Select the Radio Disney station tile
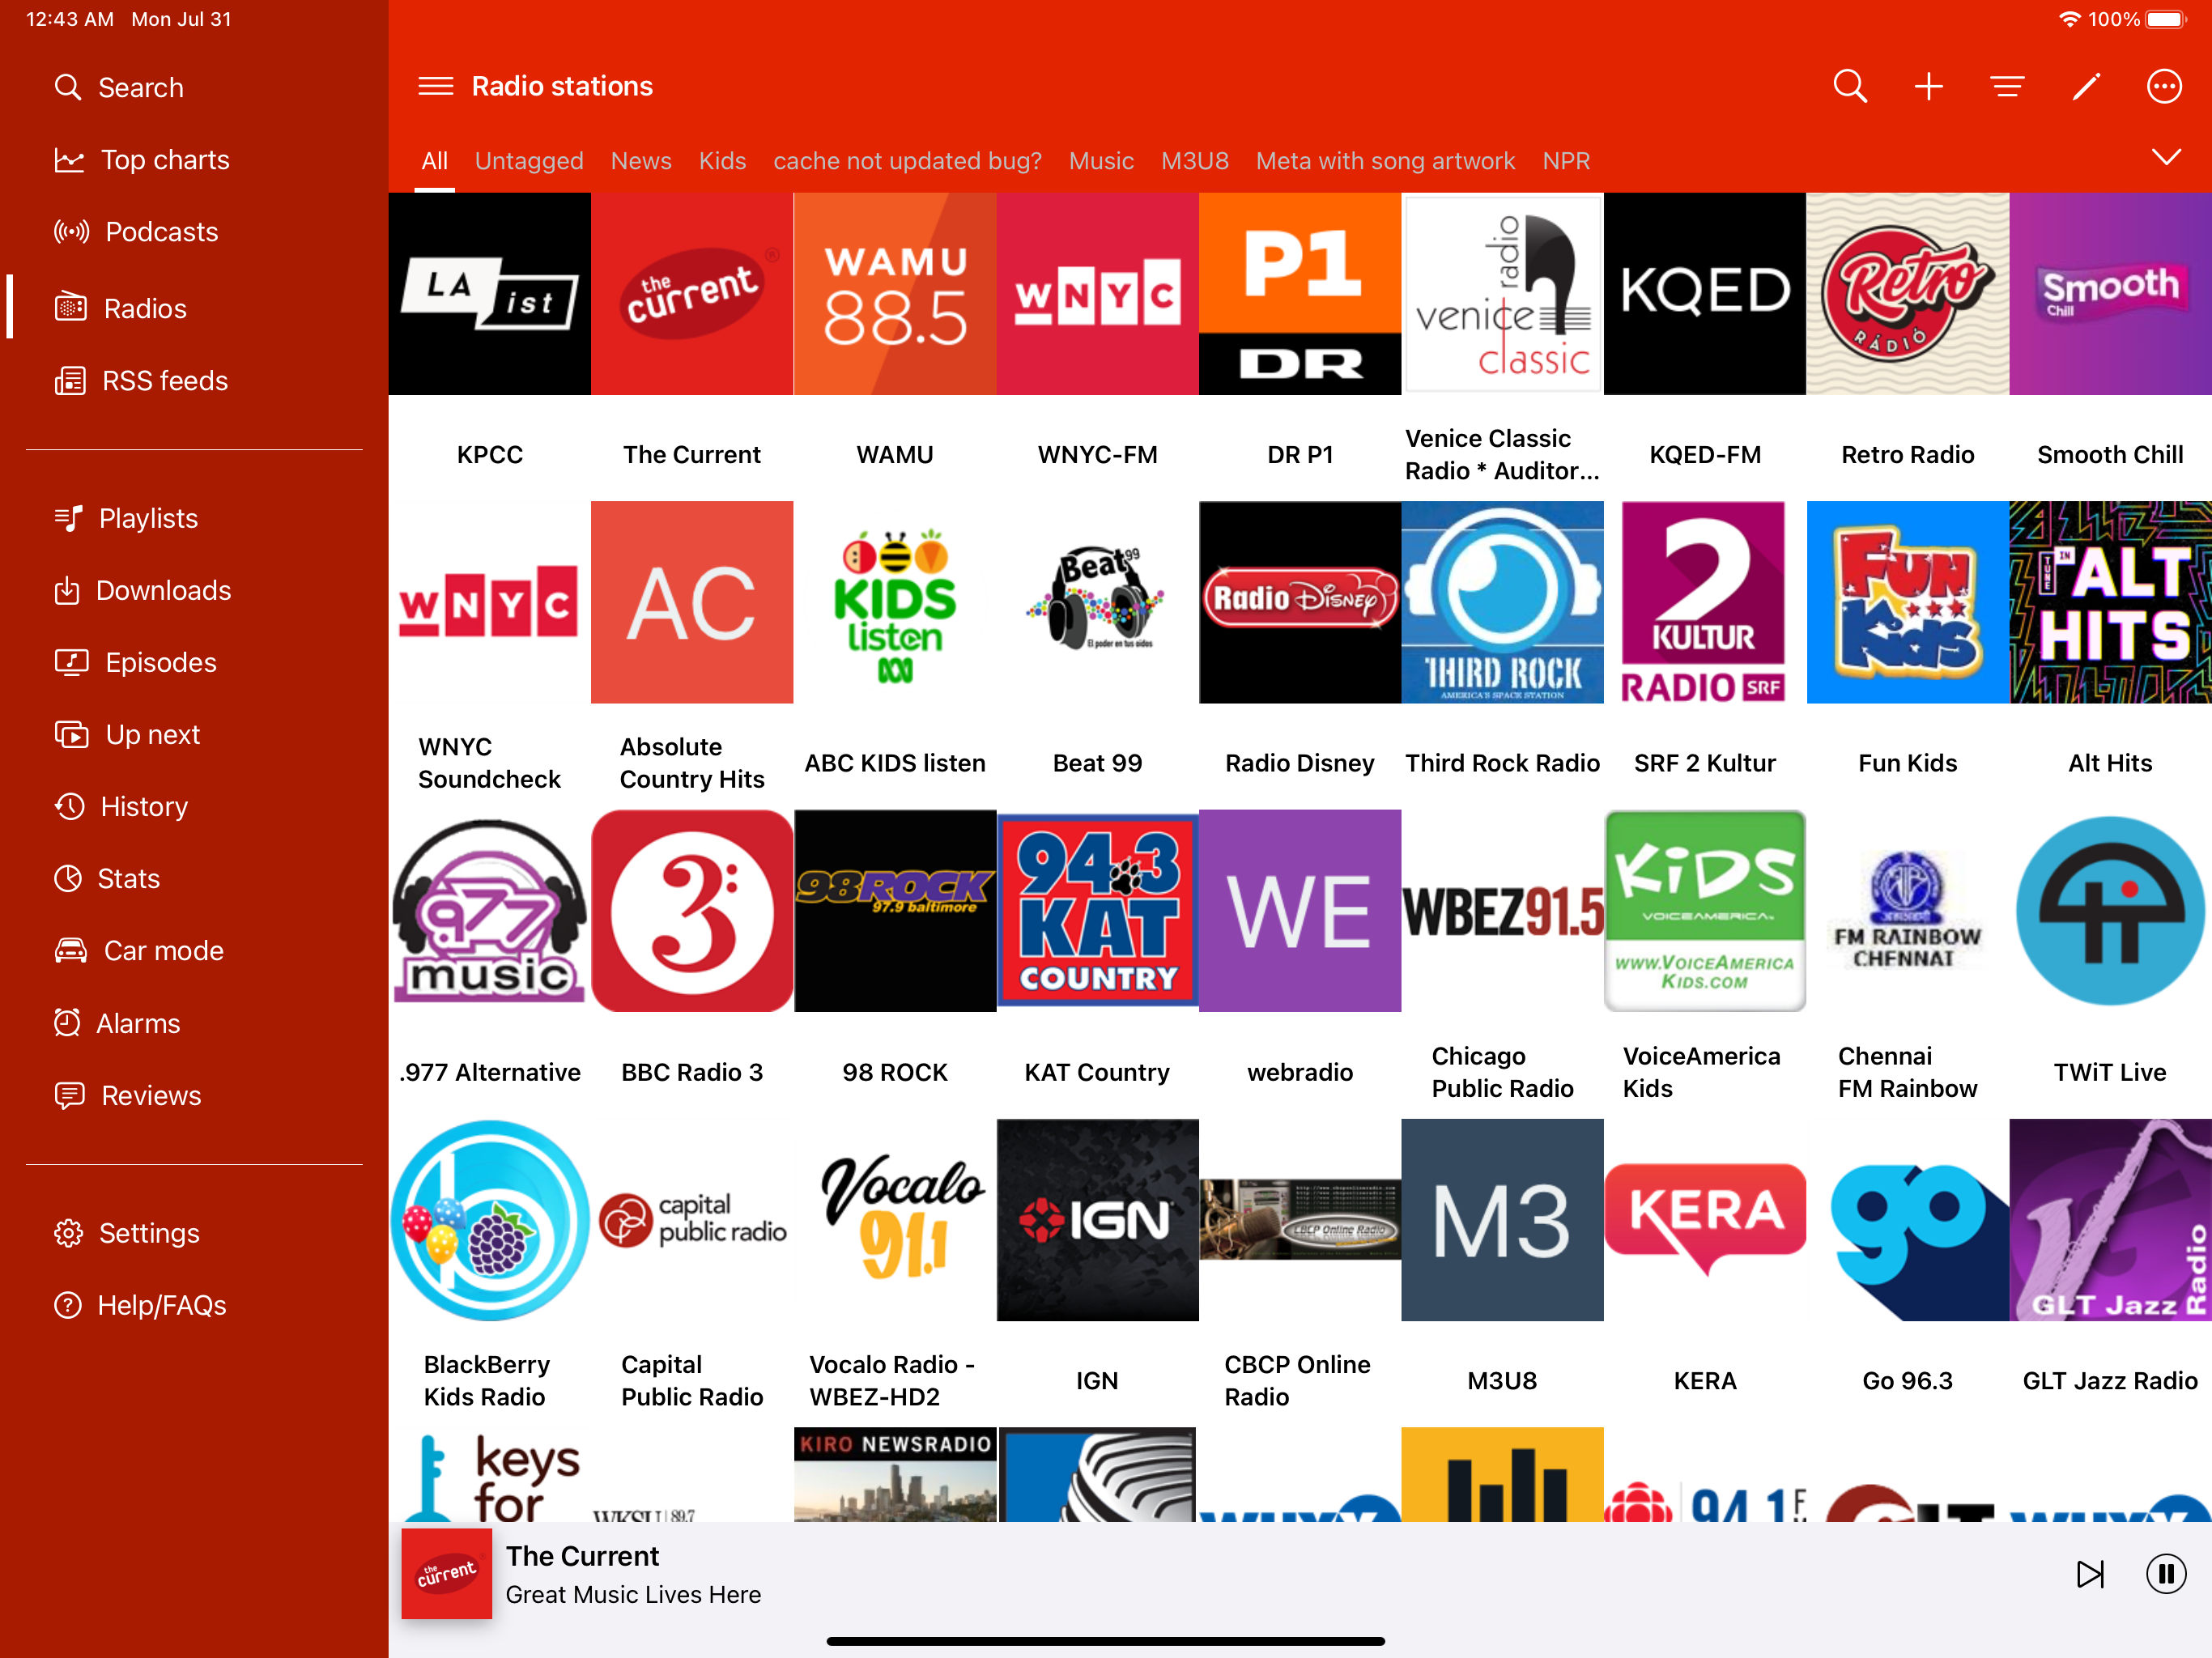The height and width of the screenshot is (1658, 2212). [x=1299, y=602]
